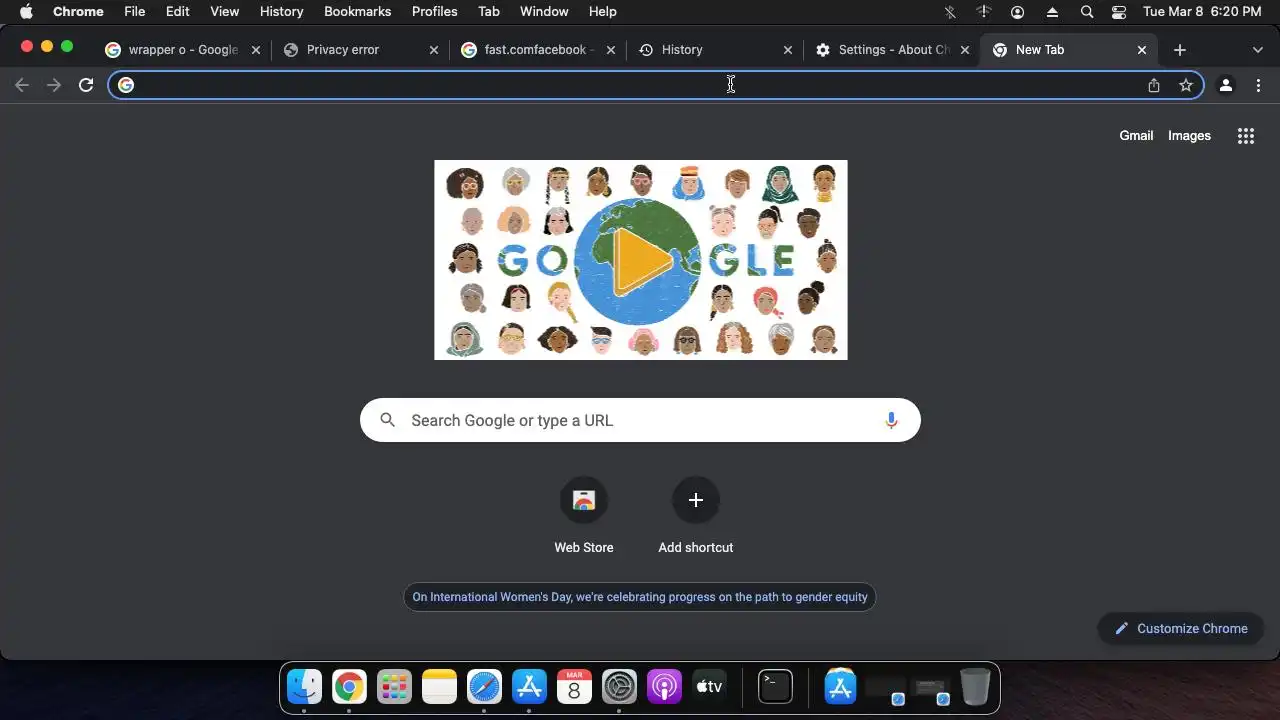Open Safari from the Dock
Screen dimensions: 1280x720
coord(484,687)
